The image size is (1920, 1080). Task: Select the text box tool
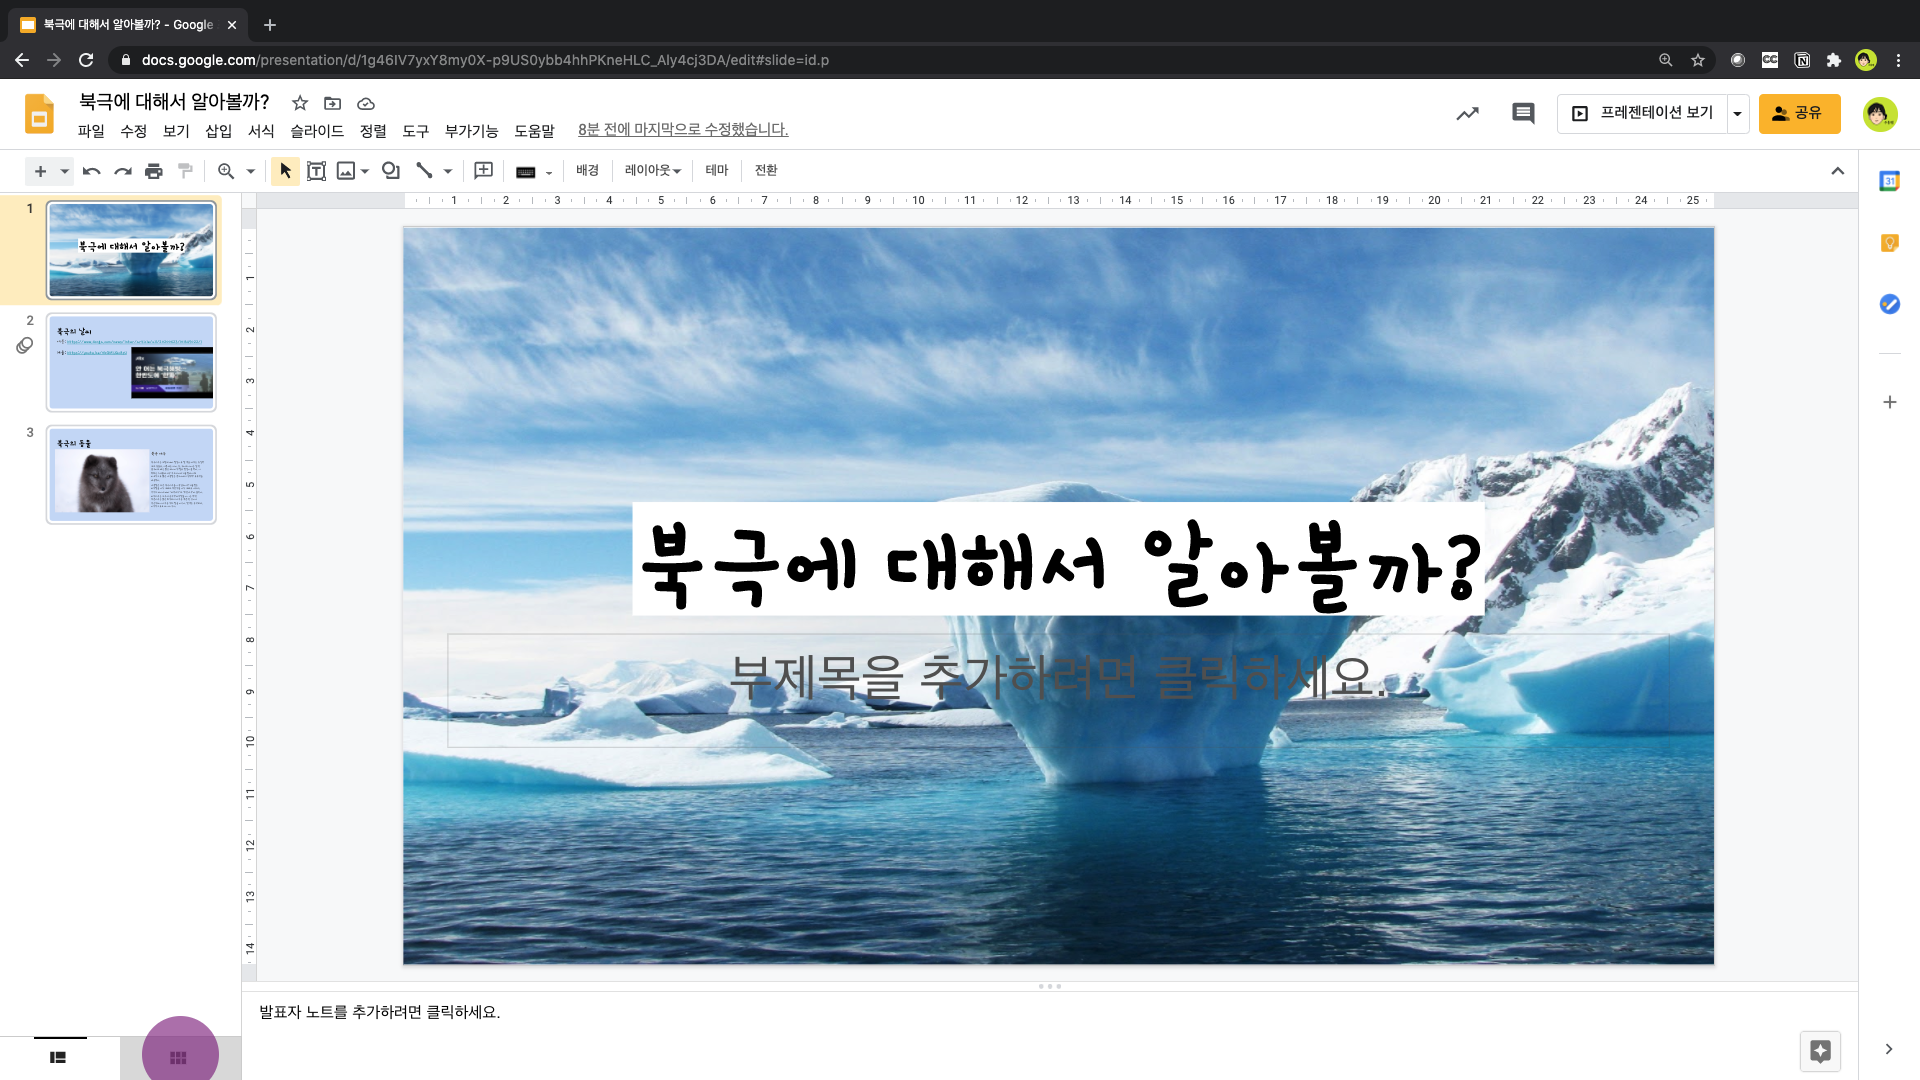pos(316,171)
